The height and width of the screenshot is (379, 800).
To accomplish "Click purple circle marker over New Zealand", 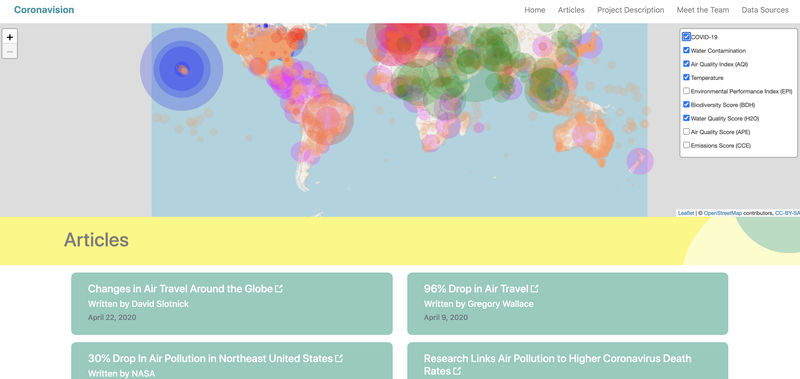I will pos(640,161).
